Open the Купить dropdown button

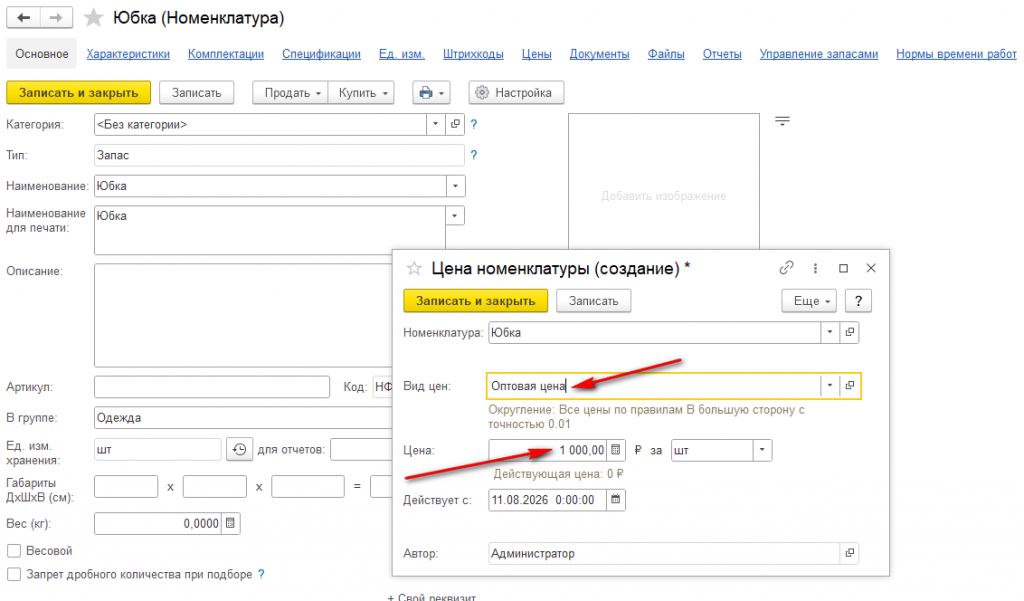(362, 93)
